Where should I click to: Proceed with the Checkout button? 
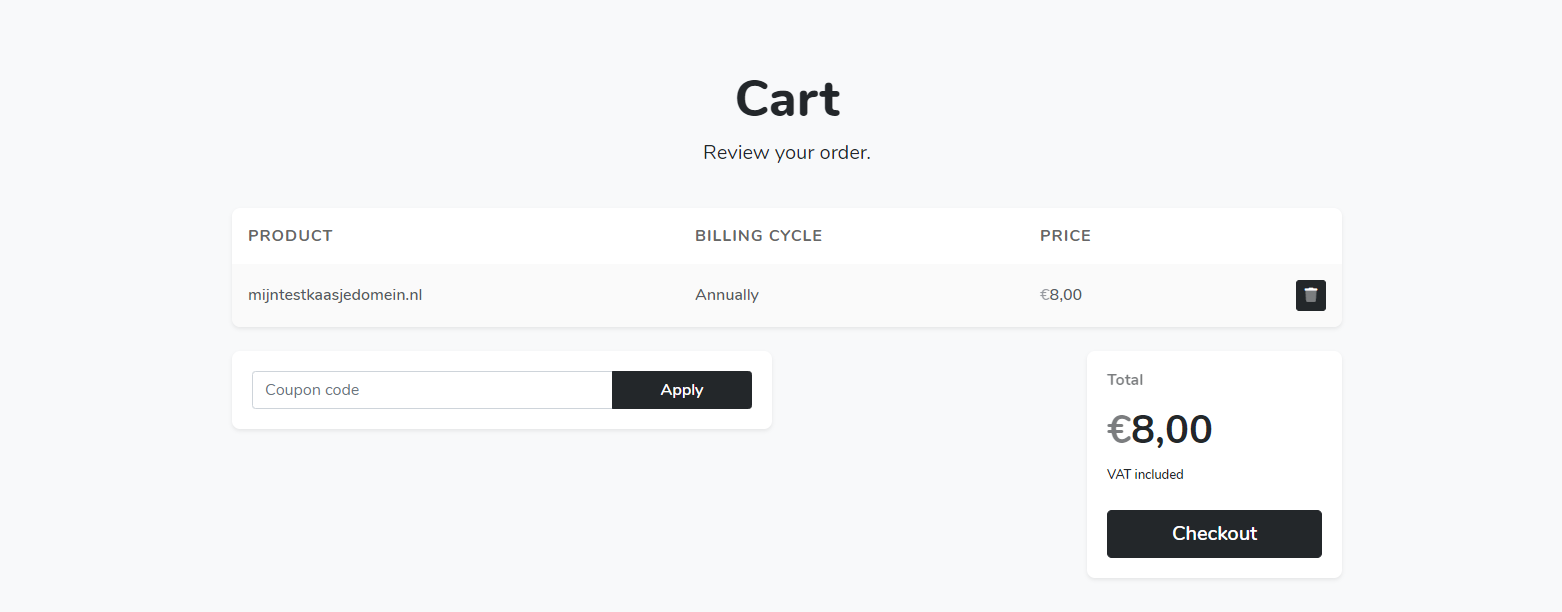[1214, 534]
